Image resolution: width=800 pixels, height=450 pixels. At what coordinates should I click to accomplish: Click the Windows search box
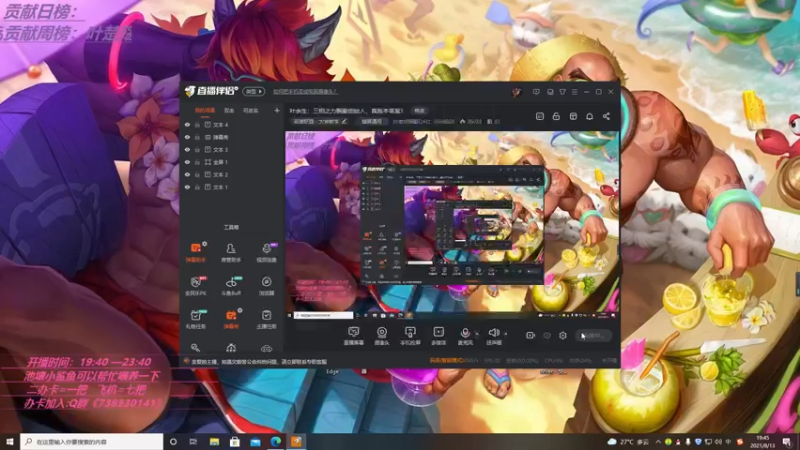pos(92,442)
